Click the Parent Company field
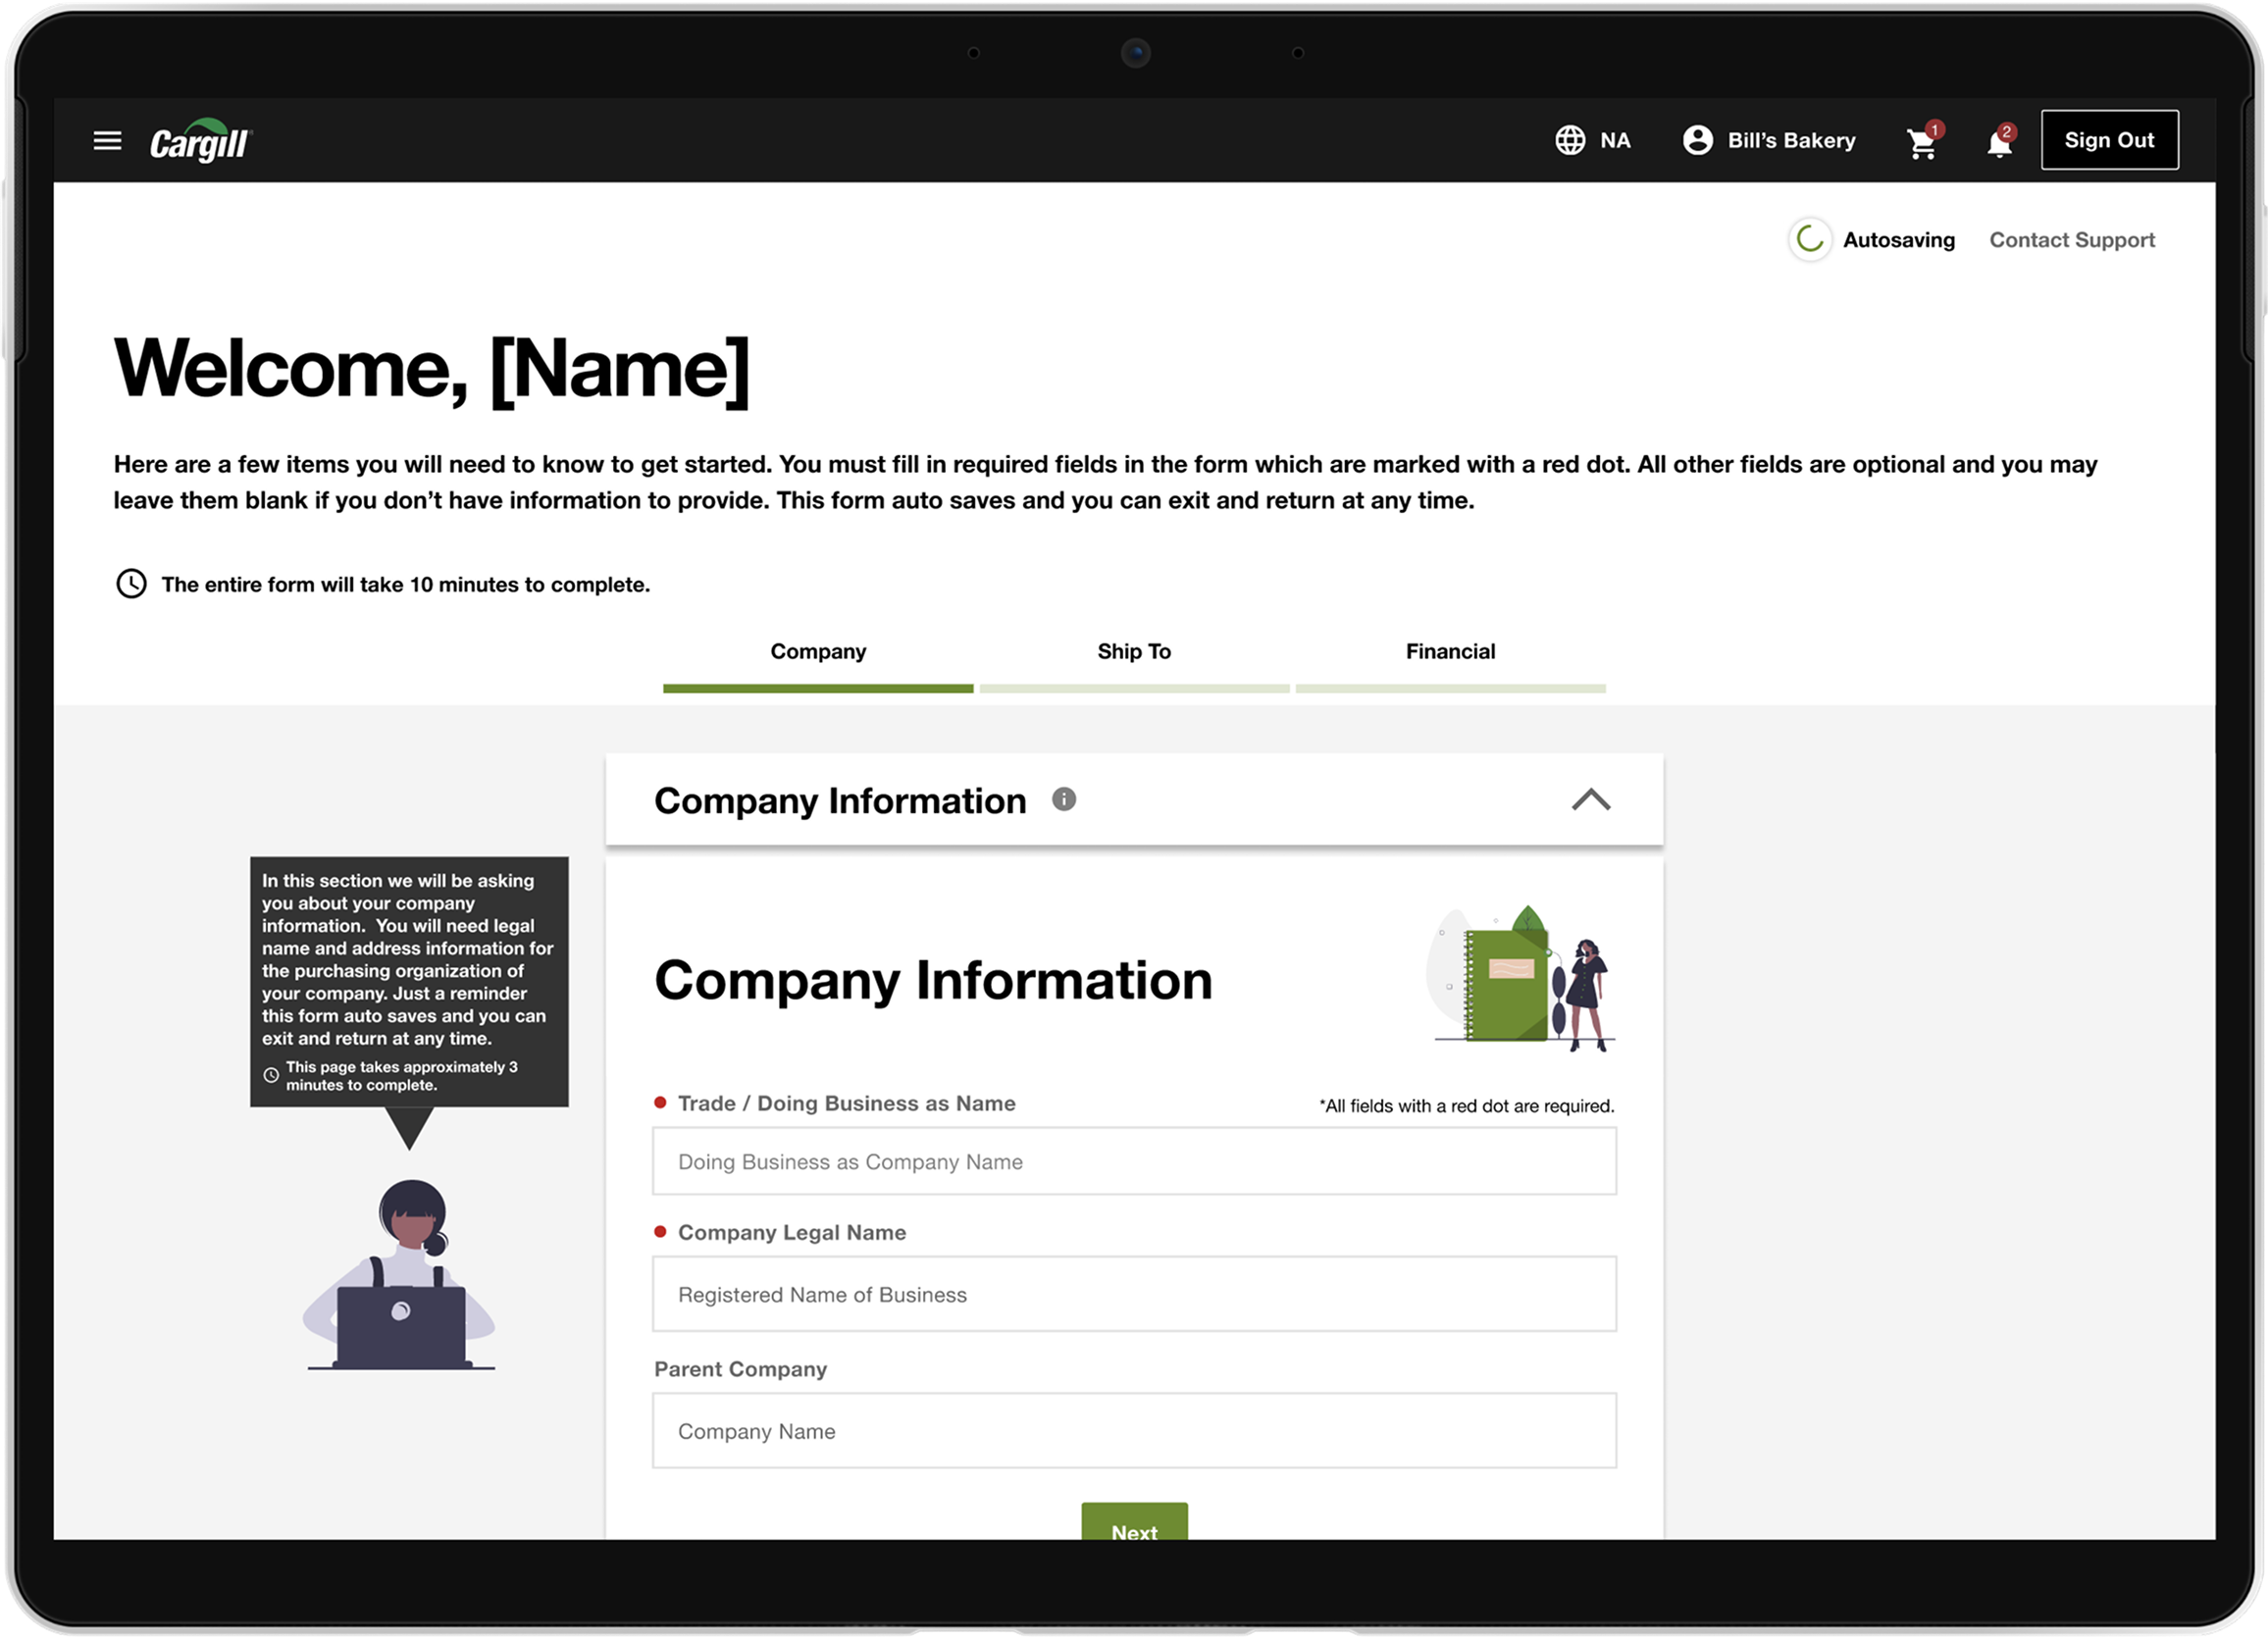 click(x=1134, y=1432)
